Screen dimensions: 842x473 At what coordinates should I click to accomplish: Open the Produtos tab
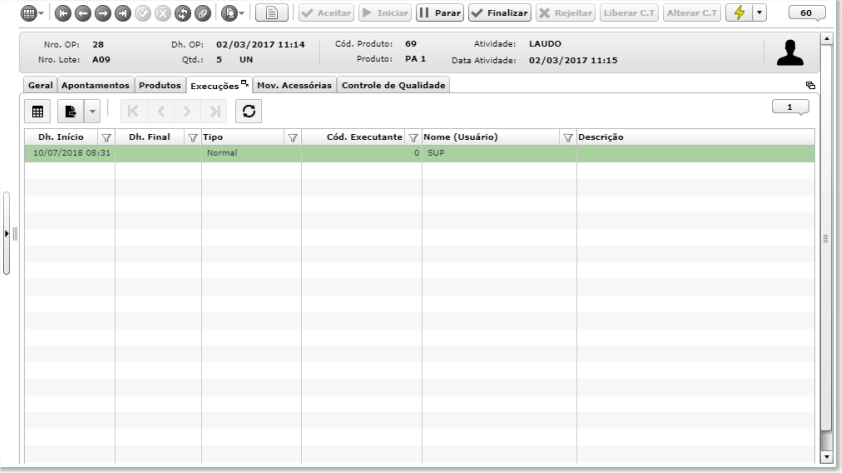(x=159, y=85)
